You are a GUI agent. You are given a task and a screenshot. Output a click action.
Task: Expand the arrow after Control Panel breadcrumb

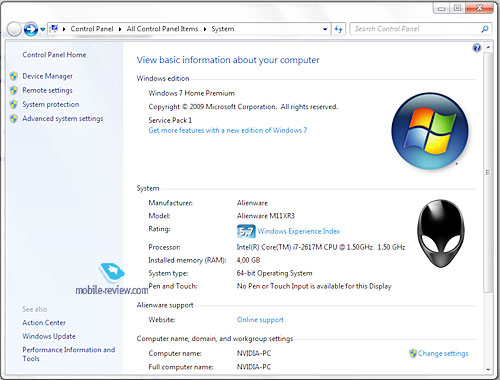[x=120, y=29]
